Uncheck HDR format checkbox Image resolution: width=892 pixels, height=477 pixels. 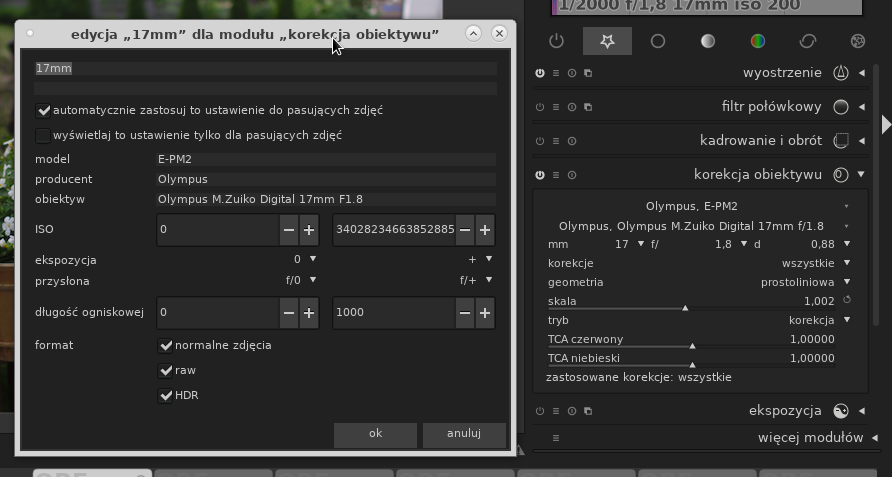coord(166,396)
